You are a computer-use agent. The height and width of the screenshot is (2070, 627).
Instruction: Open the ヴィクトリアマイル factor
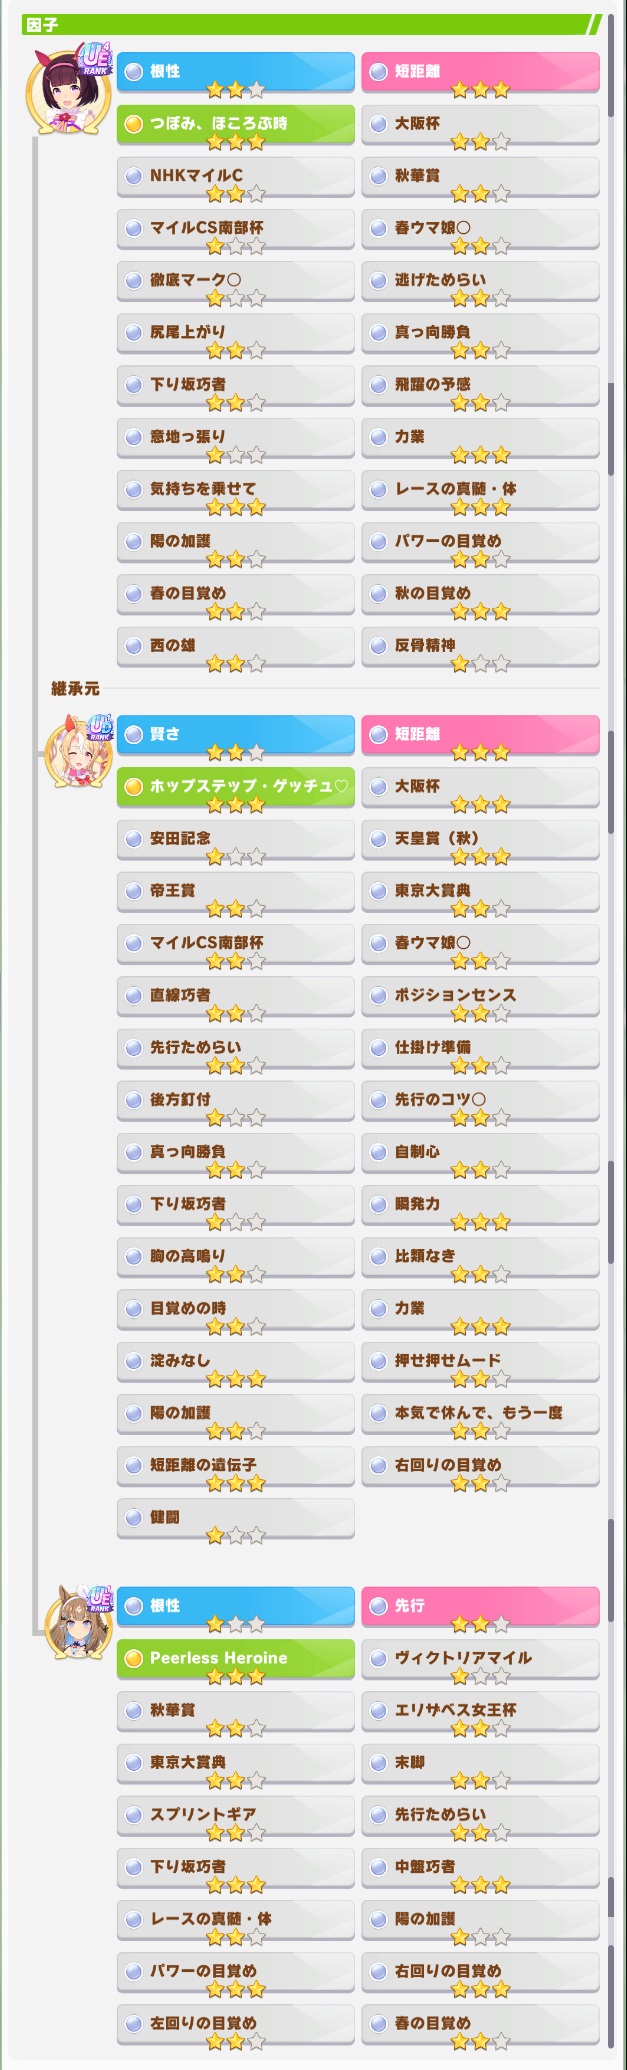pyautogui.click(x=481, y=1661)
